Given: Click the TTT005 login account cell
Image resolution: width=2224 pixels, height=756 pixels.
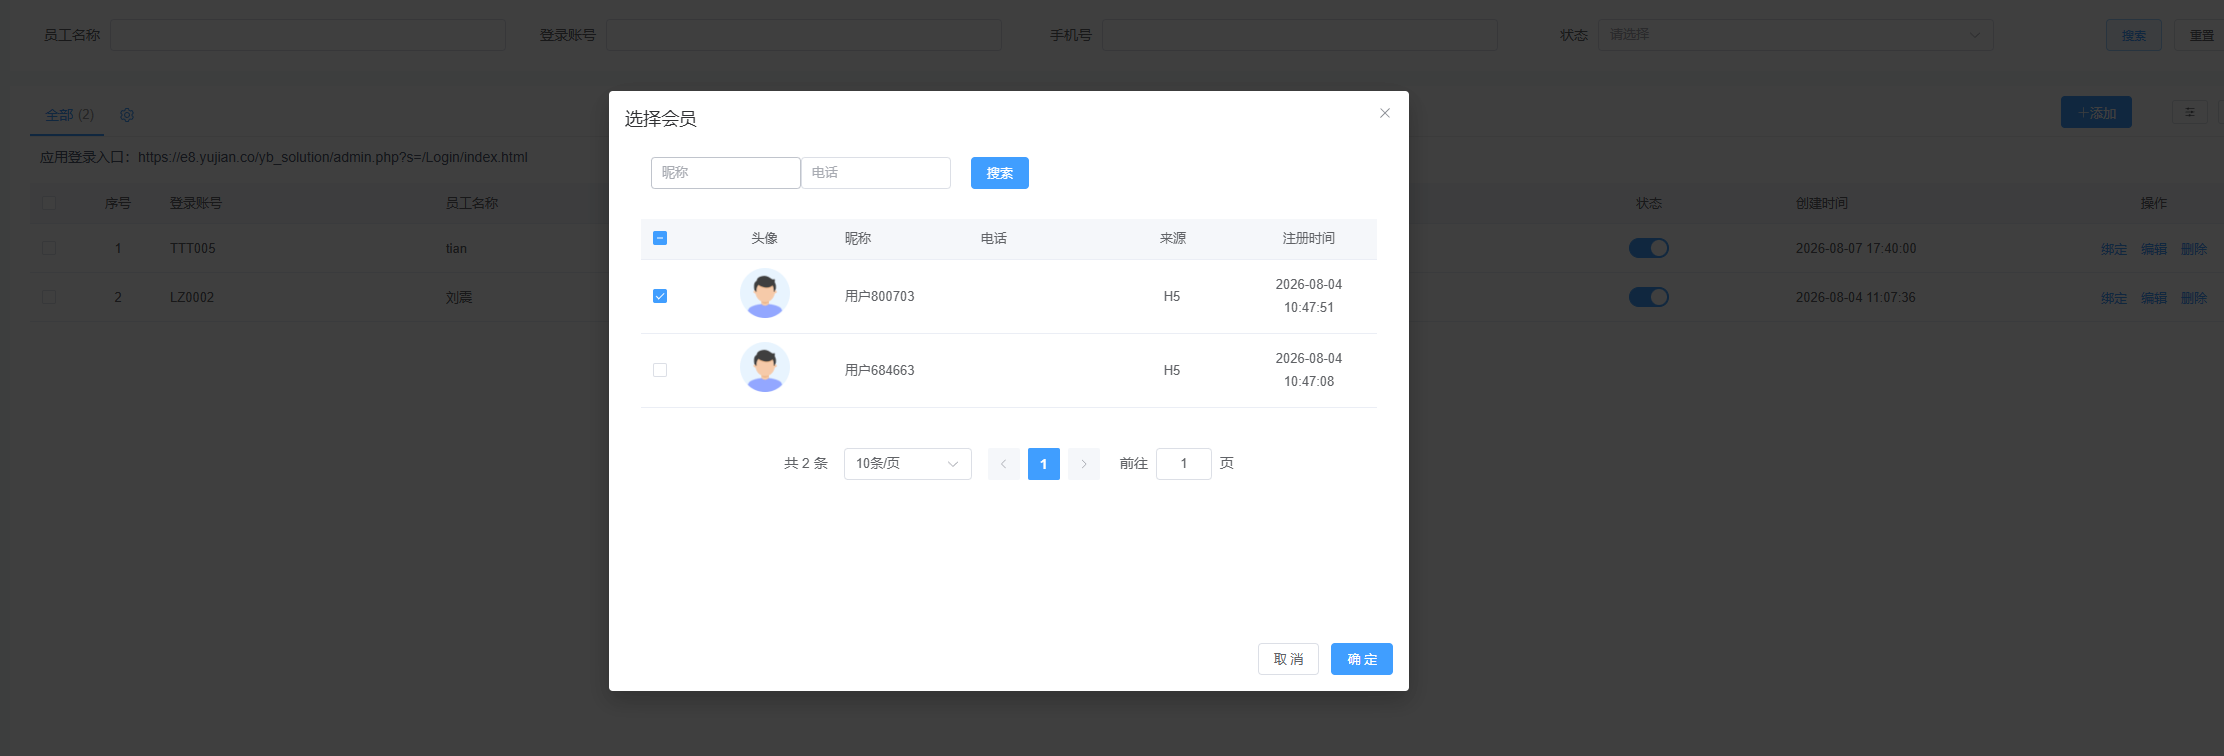Looking at the screenshot, I should pos(193,248).
